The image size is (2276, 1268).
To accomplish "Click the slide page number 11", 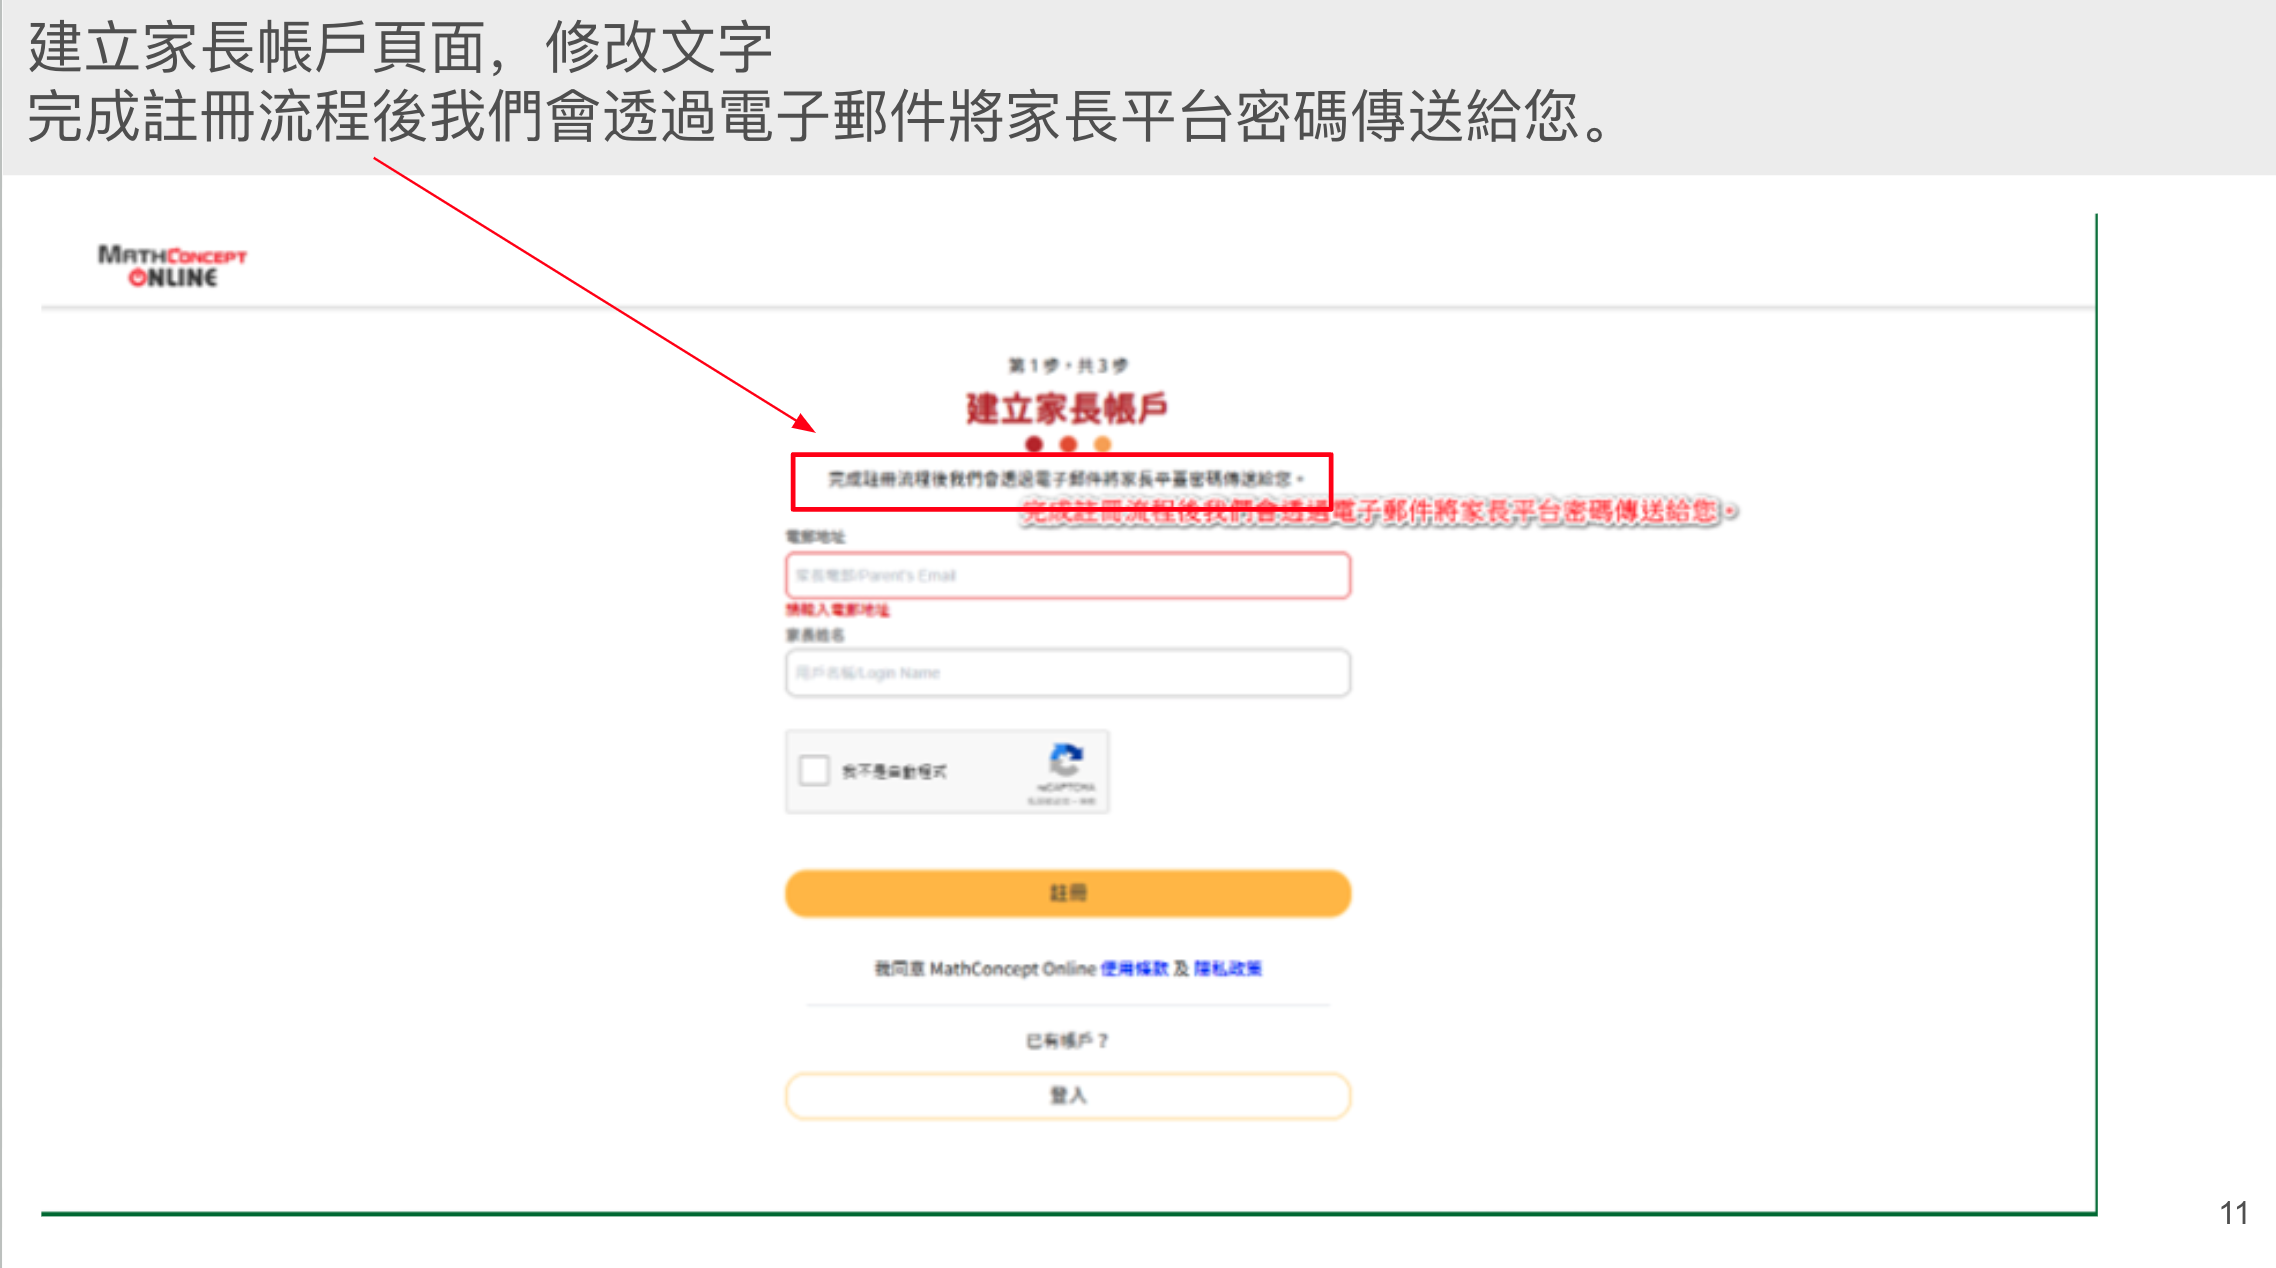I will pos(2234,1213).
